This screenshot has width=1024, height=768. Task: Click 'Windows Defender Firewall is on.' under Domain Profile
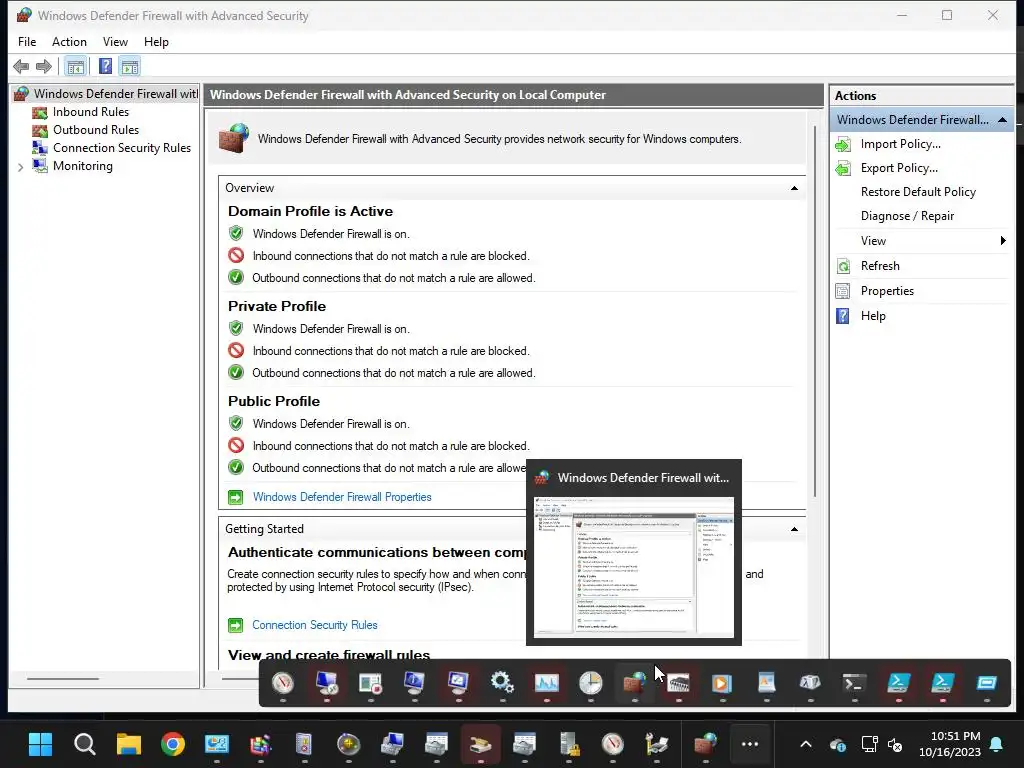pos(331,234)
